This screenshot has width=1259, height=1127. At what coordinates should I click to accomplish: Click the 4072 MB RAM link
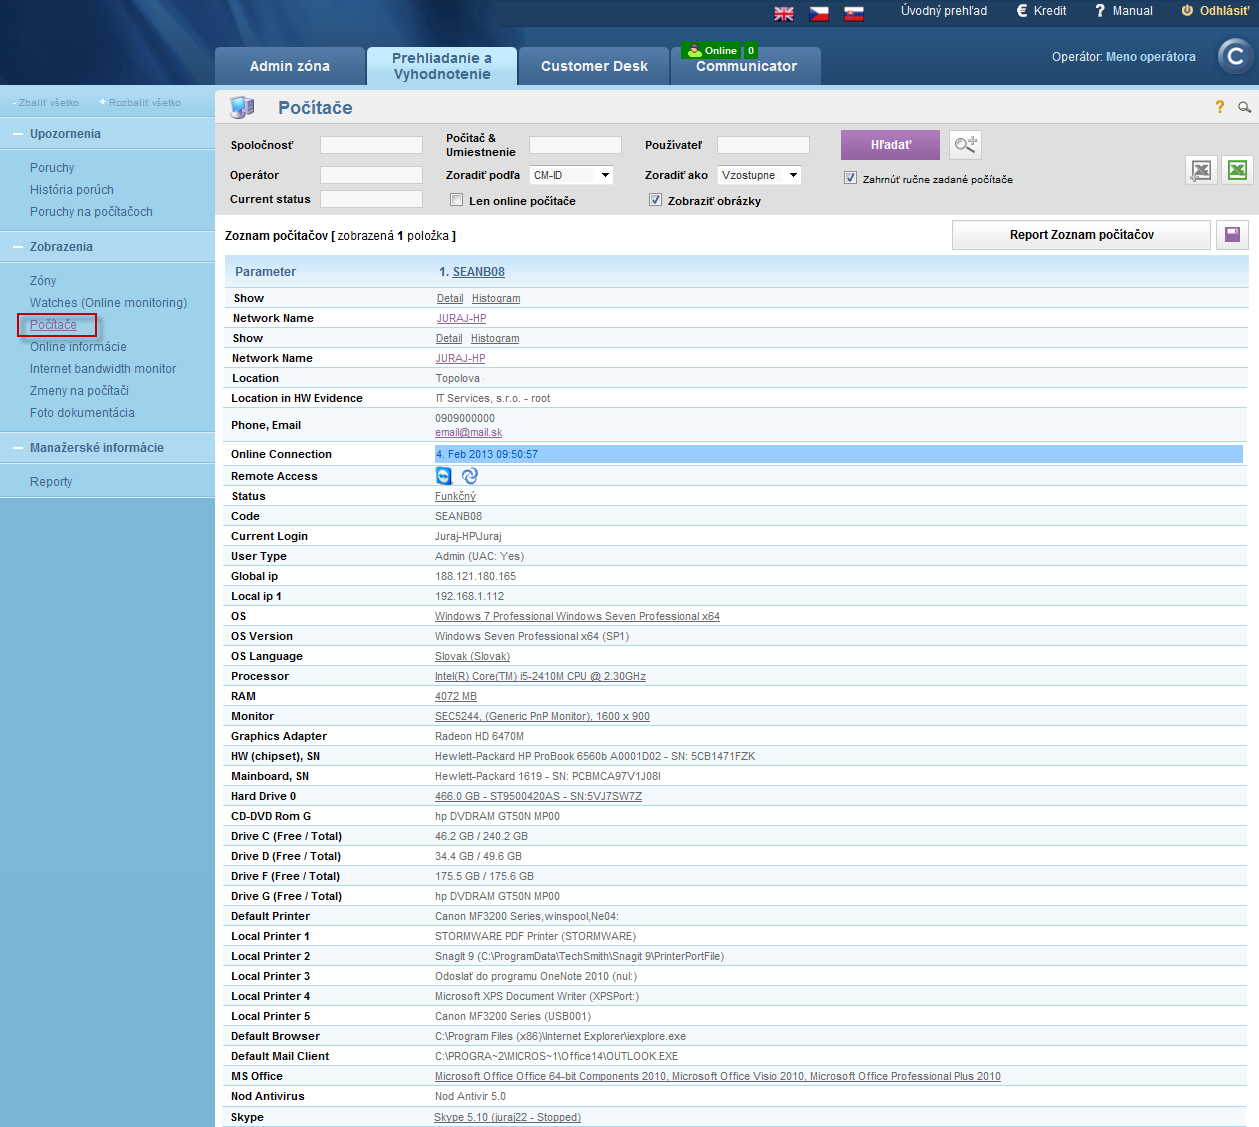point(456,696)
